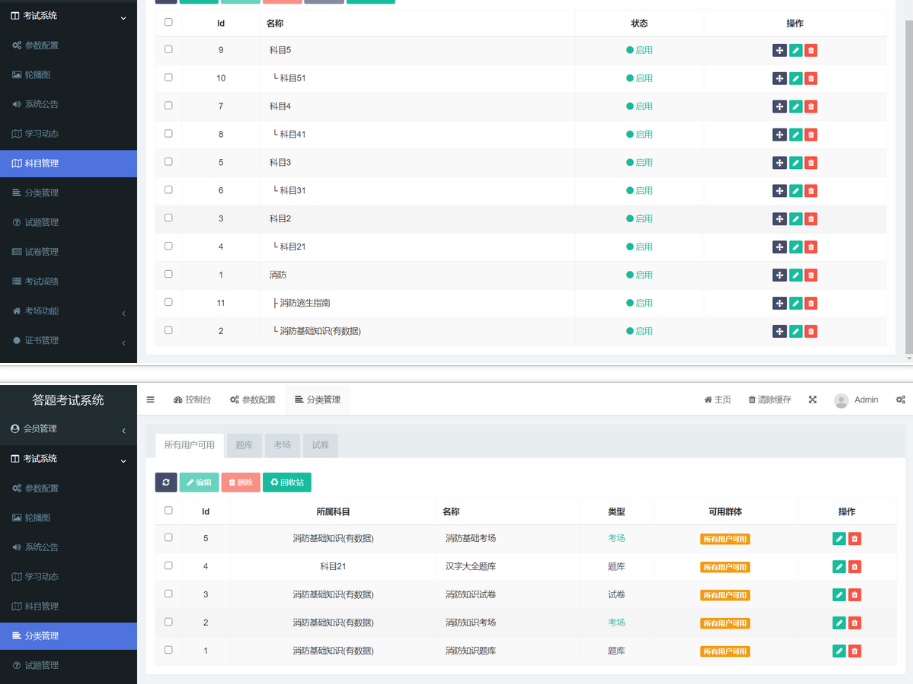Open 考试成绩 in the sidebar
Viewport: 913px width, 684px height.
(x=69, y=282)
